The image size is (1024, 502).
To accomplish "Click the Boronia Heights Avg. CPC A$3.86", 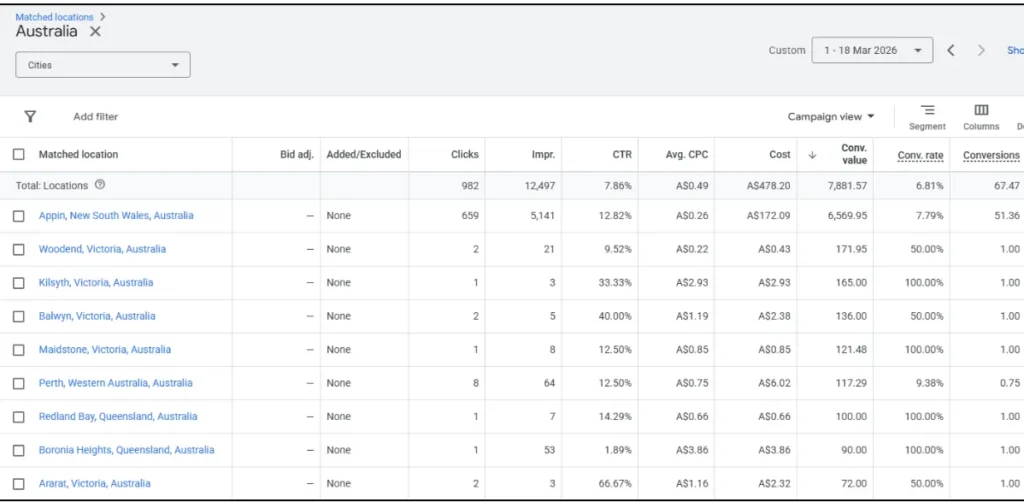I will pyautogui.click(x=692, y=450).
